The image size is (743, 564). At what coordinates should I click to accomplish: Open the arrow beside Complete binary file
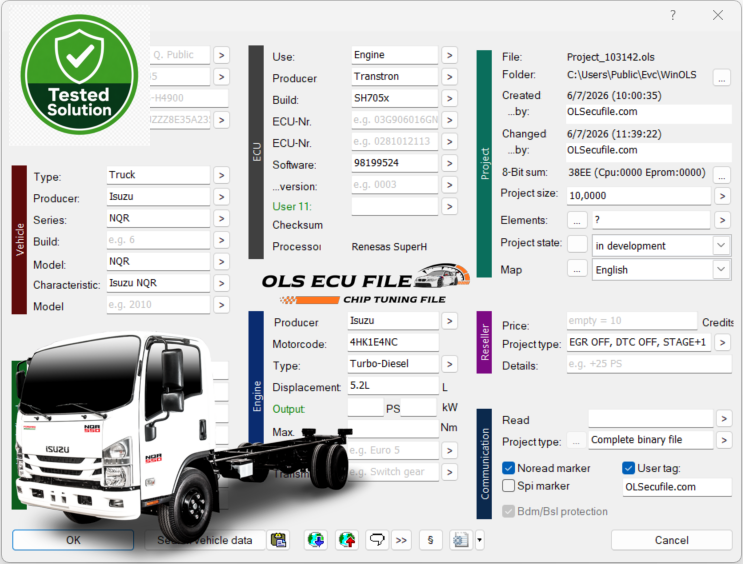tap(724, 440)
